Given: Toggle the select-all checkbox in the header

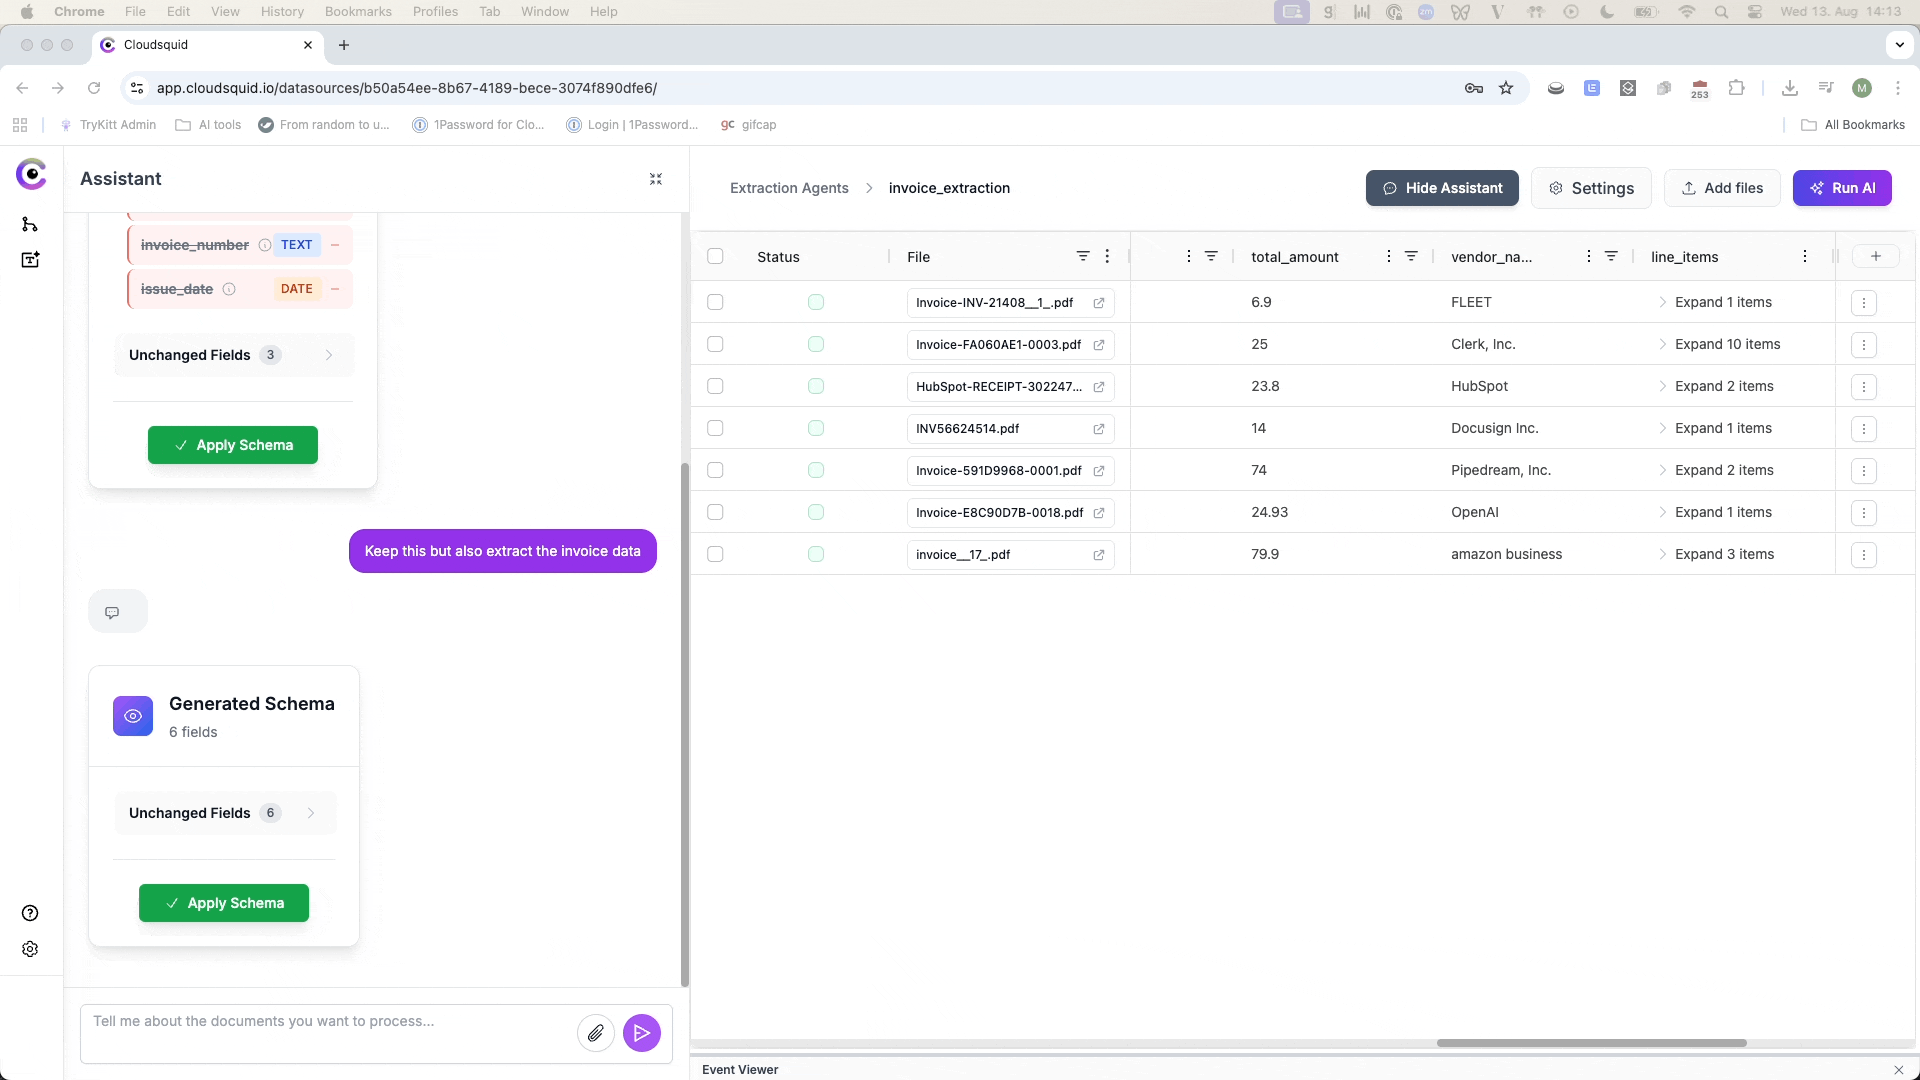Looking at the screenshot, I should tap(715, 257).
